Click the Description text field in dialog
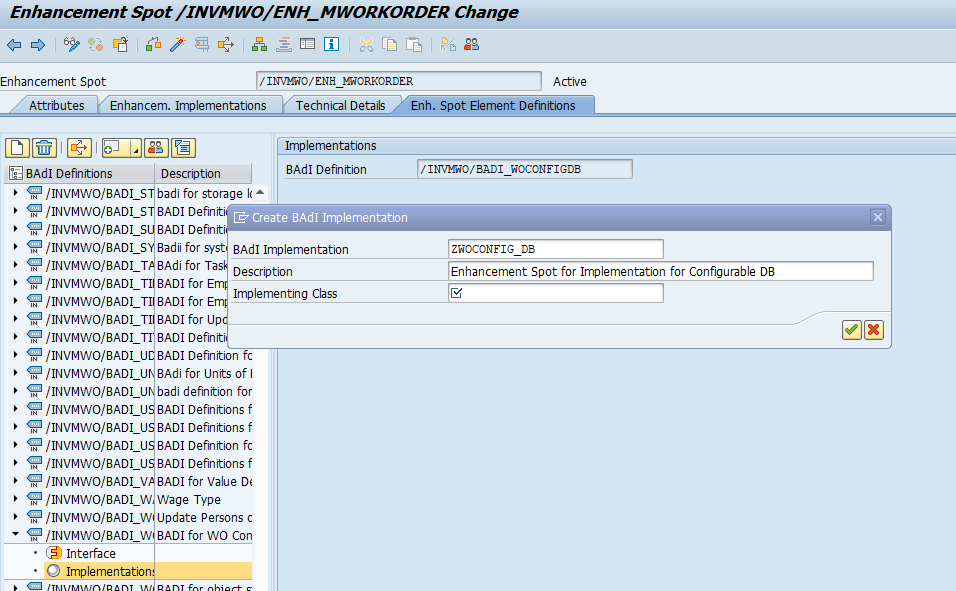 pos(660,271)
